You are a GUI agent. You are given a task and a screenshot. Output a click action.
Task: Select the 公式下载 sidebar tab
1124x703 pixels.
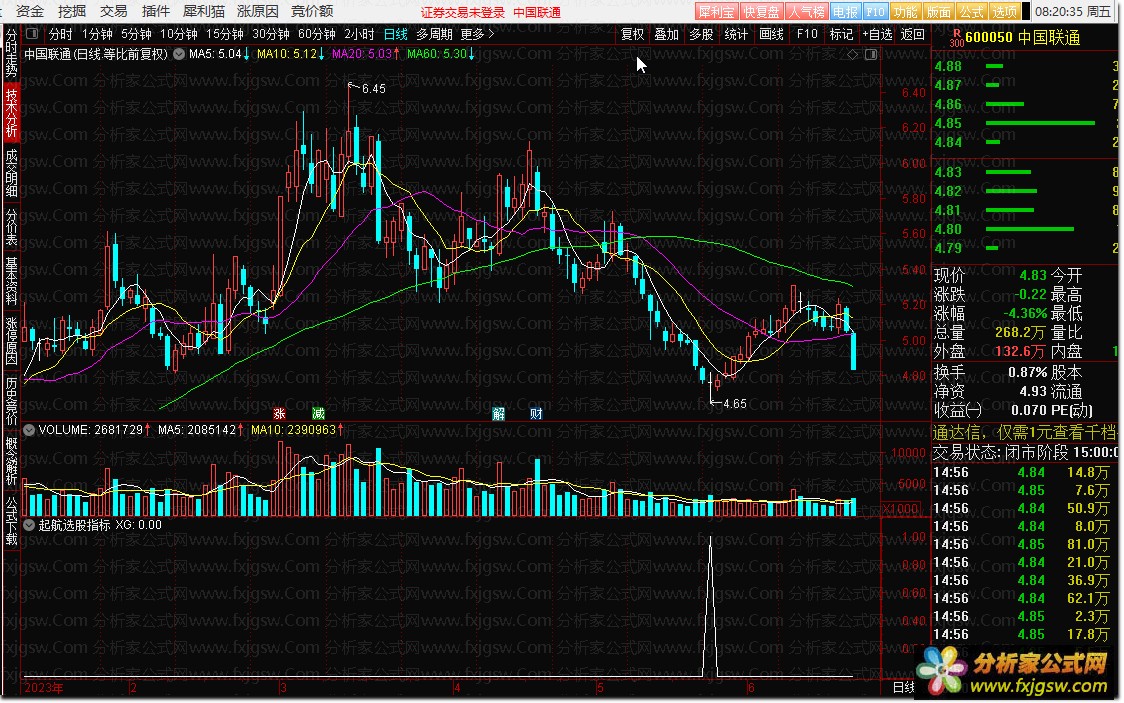[11, 520]
